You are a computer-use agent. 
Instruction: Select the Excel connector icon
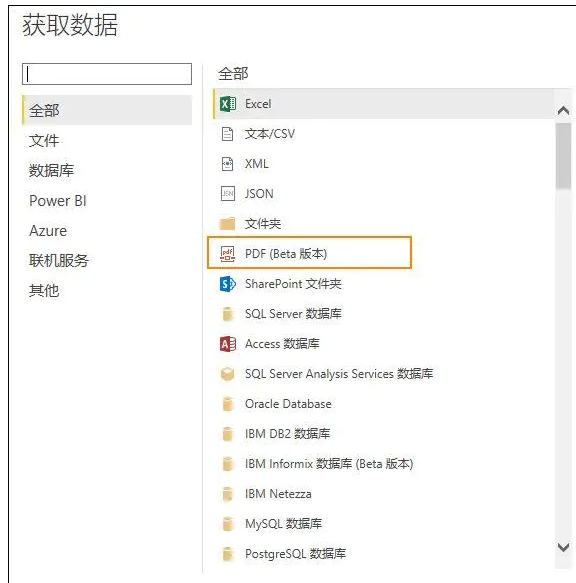[228, 104]
